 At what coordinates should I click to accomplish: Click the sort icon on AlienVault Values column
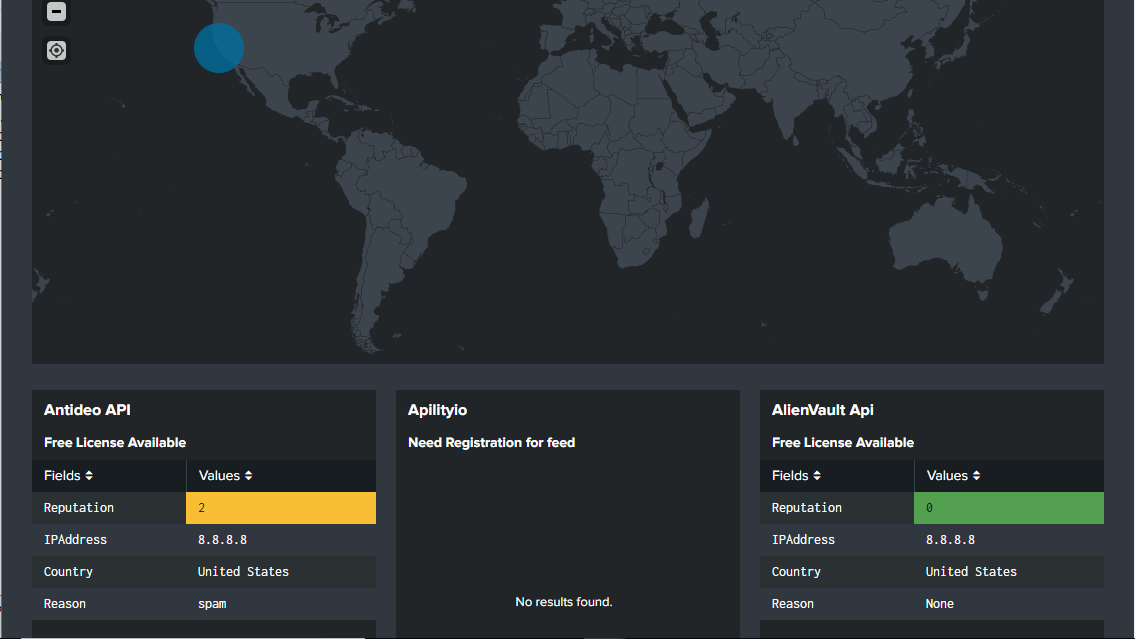coord(975,475)
